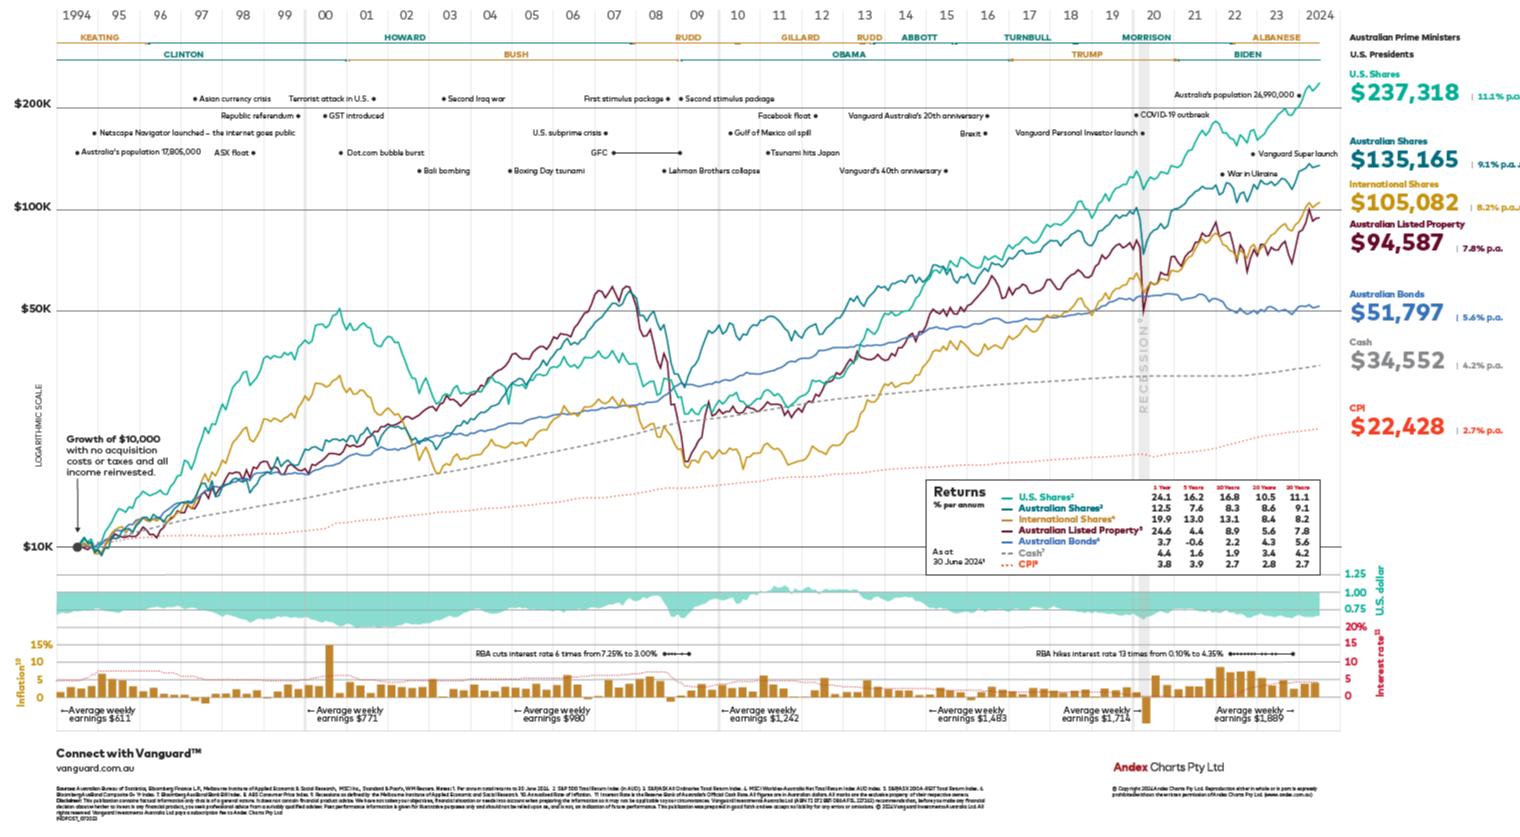Click the vanguard.com.au website link
The width and height of the screenshot is (1520, 837).
coord(95,769)
